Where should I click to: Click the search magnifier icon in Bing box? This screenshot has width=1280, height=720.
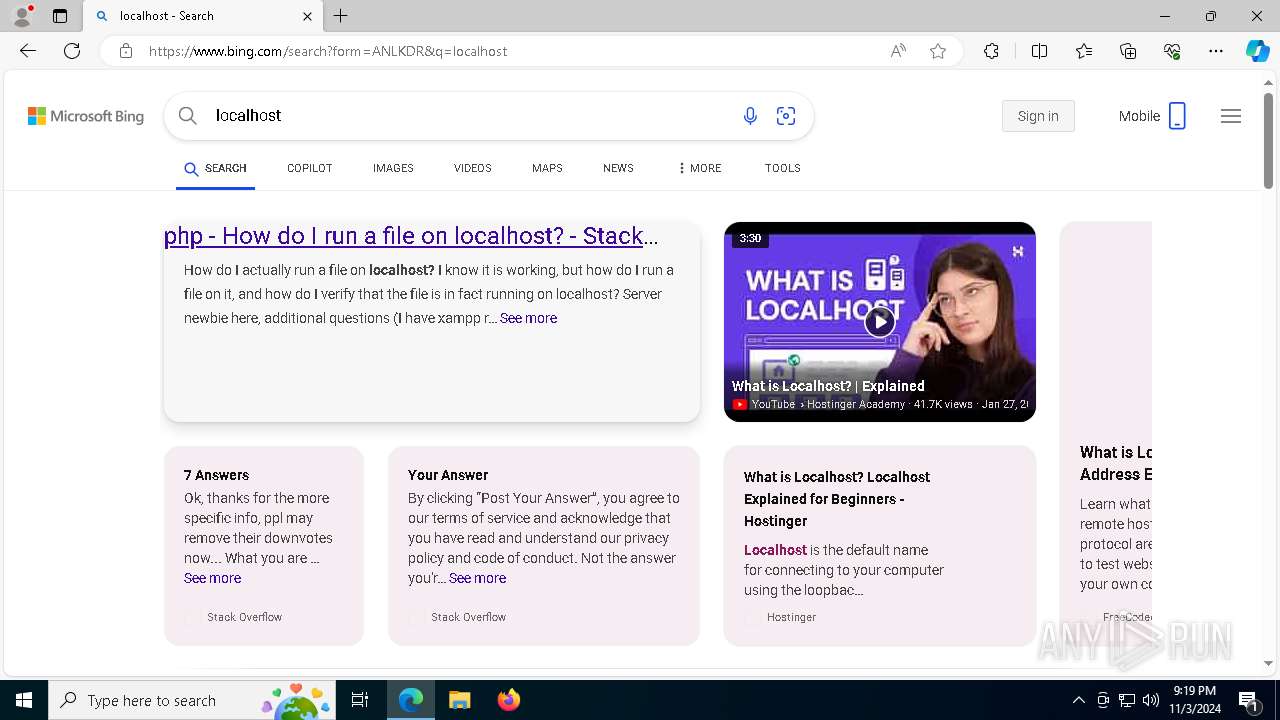pos(187,116)
